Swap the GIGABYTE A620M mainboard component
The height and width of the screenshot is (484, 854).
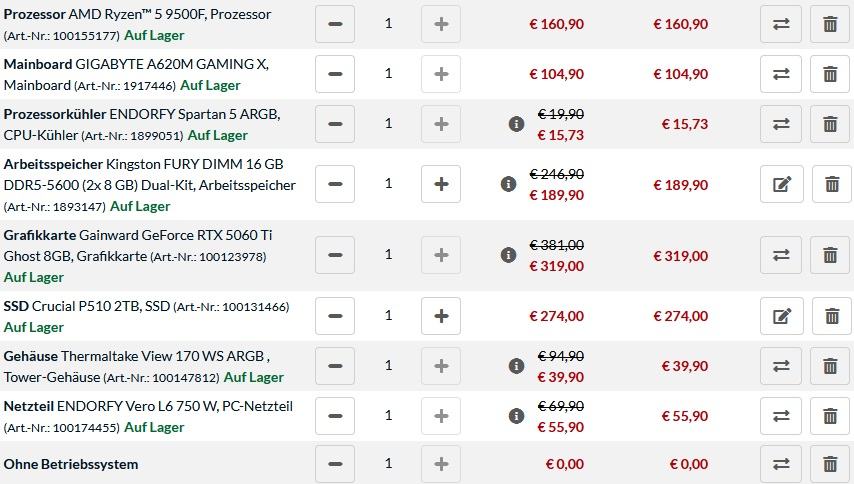(781, 74)
